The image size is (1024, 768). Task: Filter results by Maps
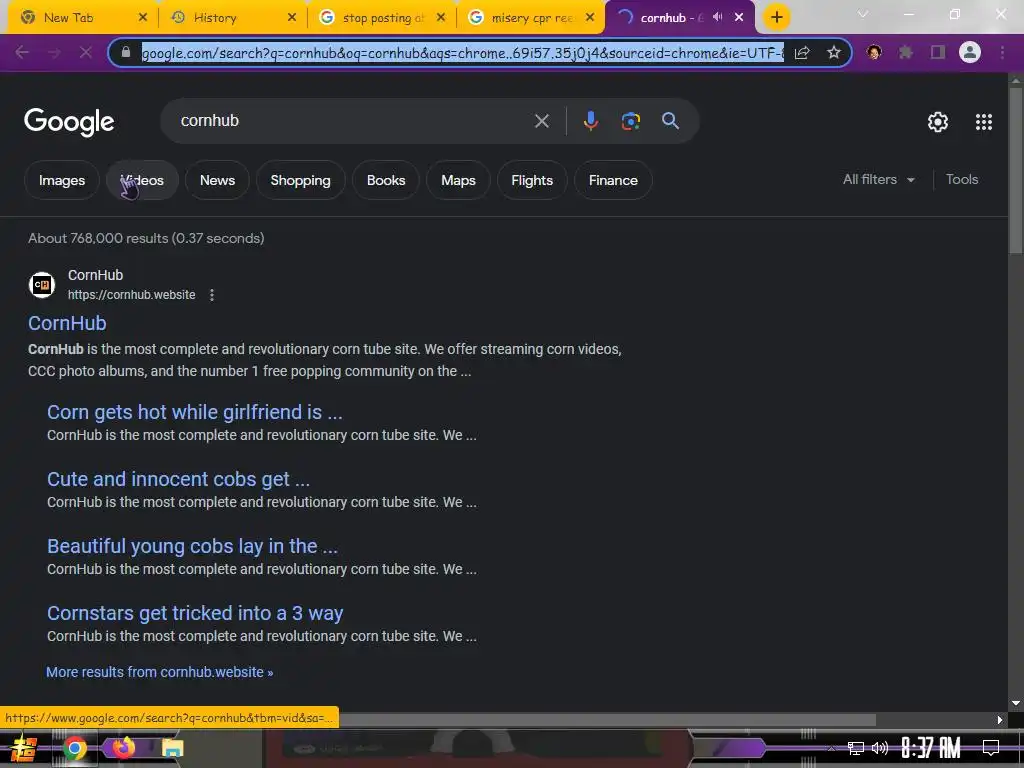pyautogui.click(x=458, y=180)
